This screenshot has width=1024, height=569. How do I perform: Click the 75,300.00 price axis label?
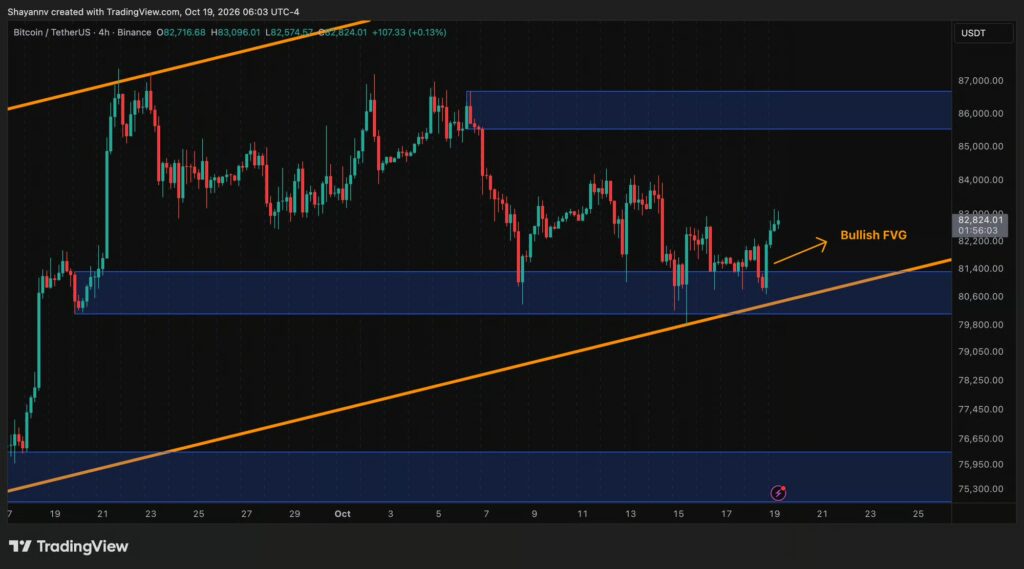click(x=980, y=489)
